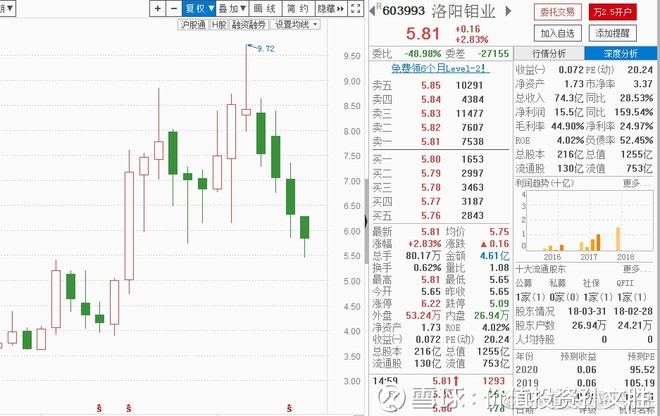Screen dimensions: 660x416
Task: Toggle fullscreen chart icon
Action: [x=355, y=8]
